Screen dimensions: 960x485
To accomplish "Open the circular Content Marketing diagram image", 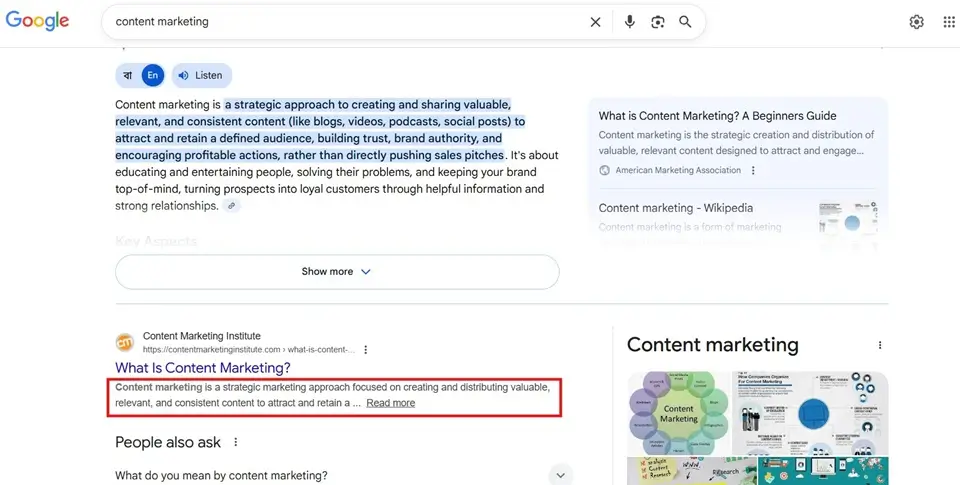I will [x=679, y=413].
